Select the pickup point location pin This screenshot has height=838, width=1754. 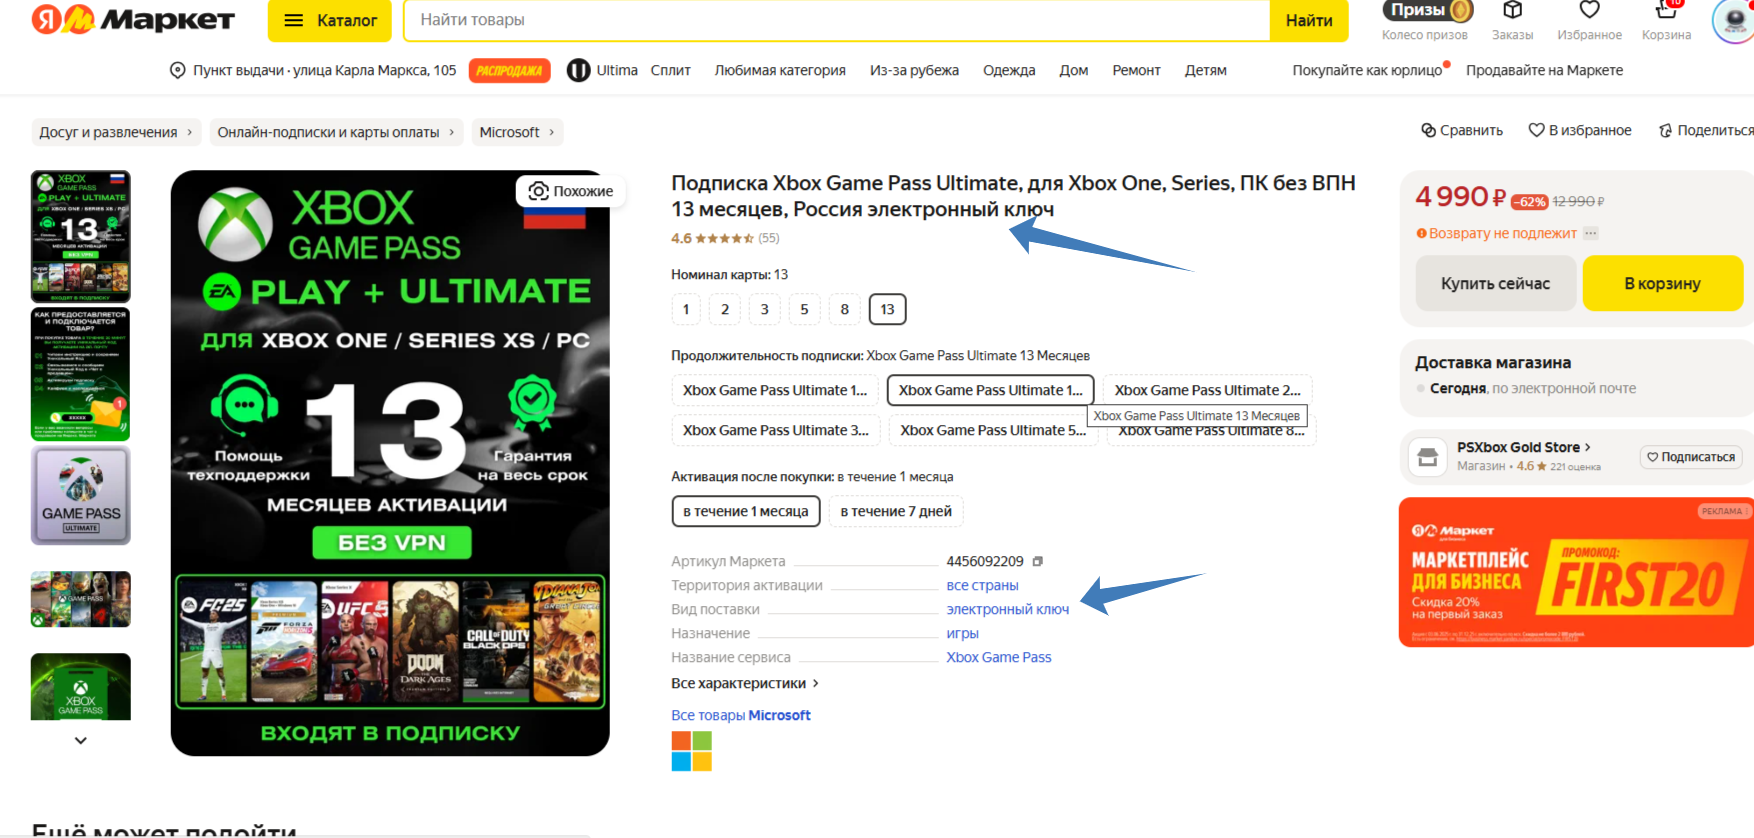tap(178, 70)
